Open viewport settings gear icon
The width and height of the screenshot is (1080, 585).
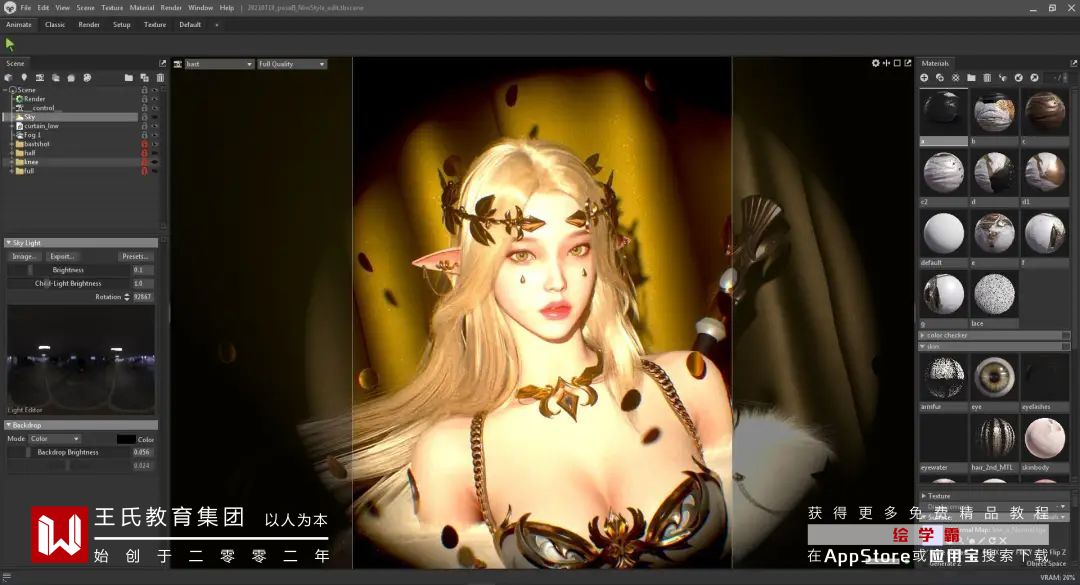click(875, 63)
